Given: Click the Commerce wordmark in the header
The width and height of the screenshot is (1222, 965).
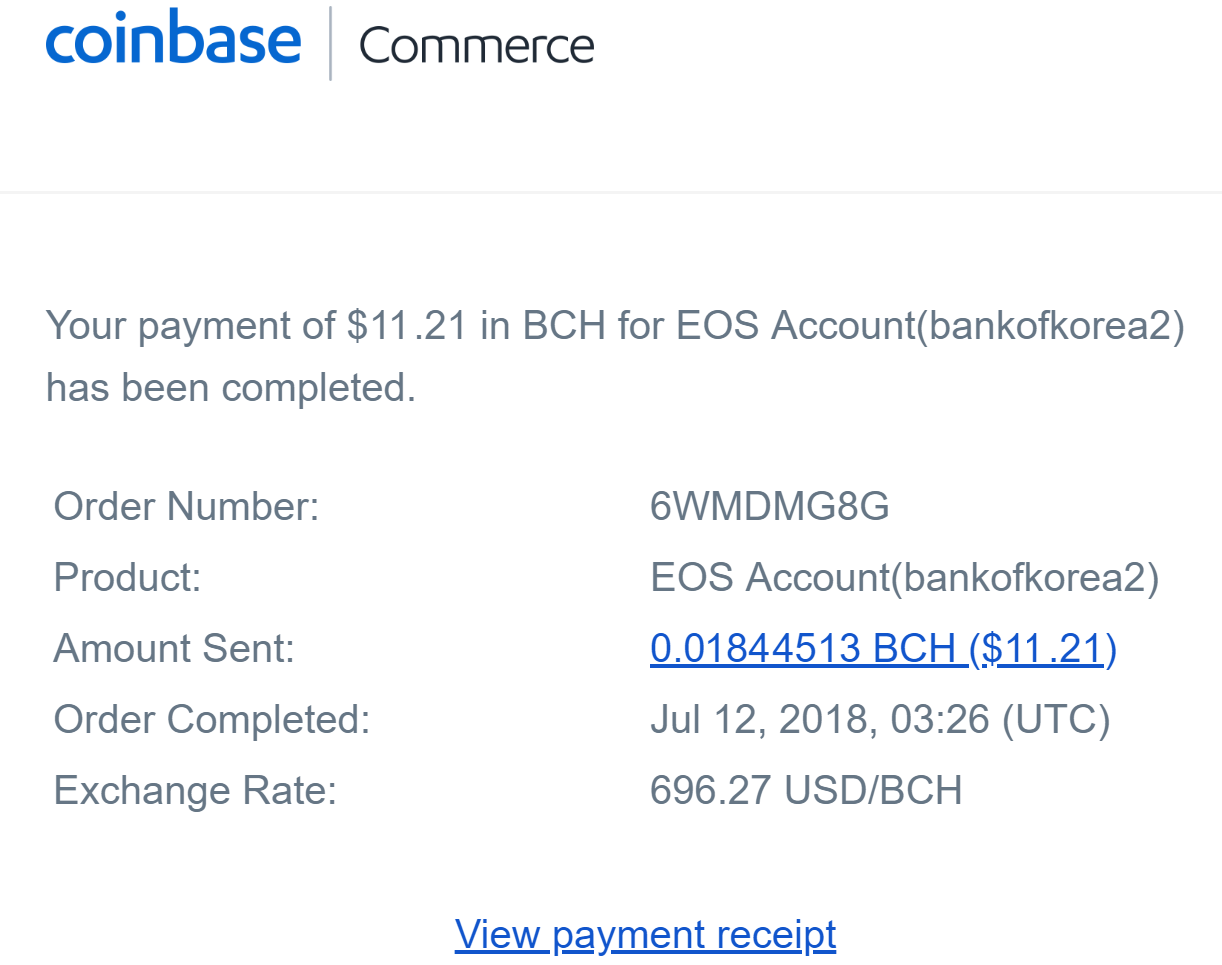Looking at the screenshot, I should pyautogui.click(x=476, y=46).
